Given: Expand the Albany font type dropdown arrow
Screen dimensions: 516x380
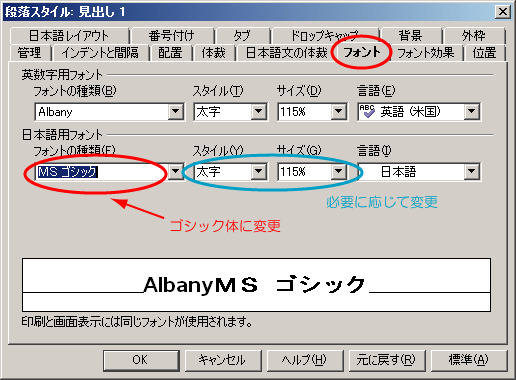Looking at the screenshot, I should click(176, 112).
